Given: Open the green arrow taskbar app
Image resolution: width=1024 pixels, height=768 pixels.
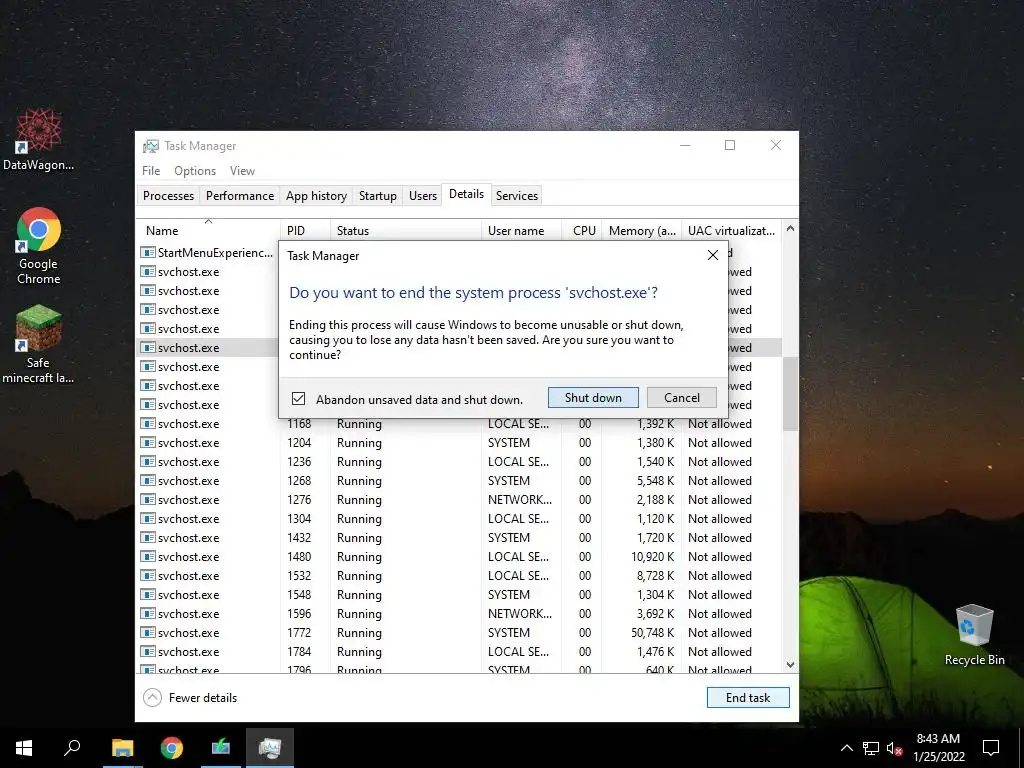Looking at the screenshot, I should click(x=221, y=748).
